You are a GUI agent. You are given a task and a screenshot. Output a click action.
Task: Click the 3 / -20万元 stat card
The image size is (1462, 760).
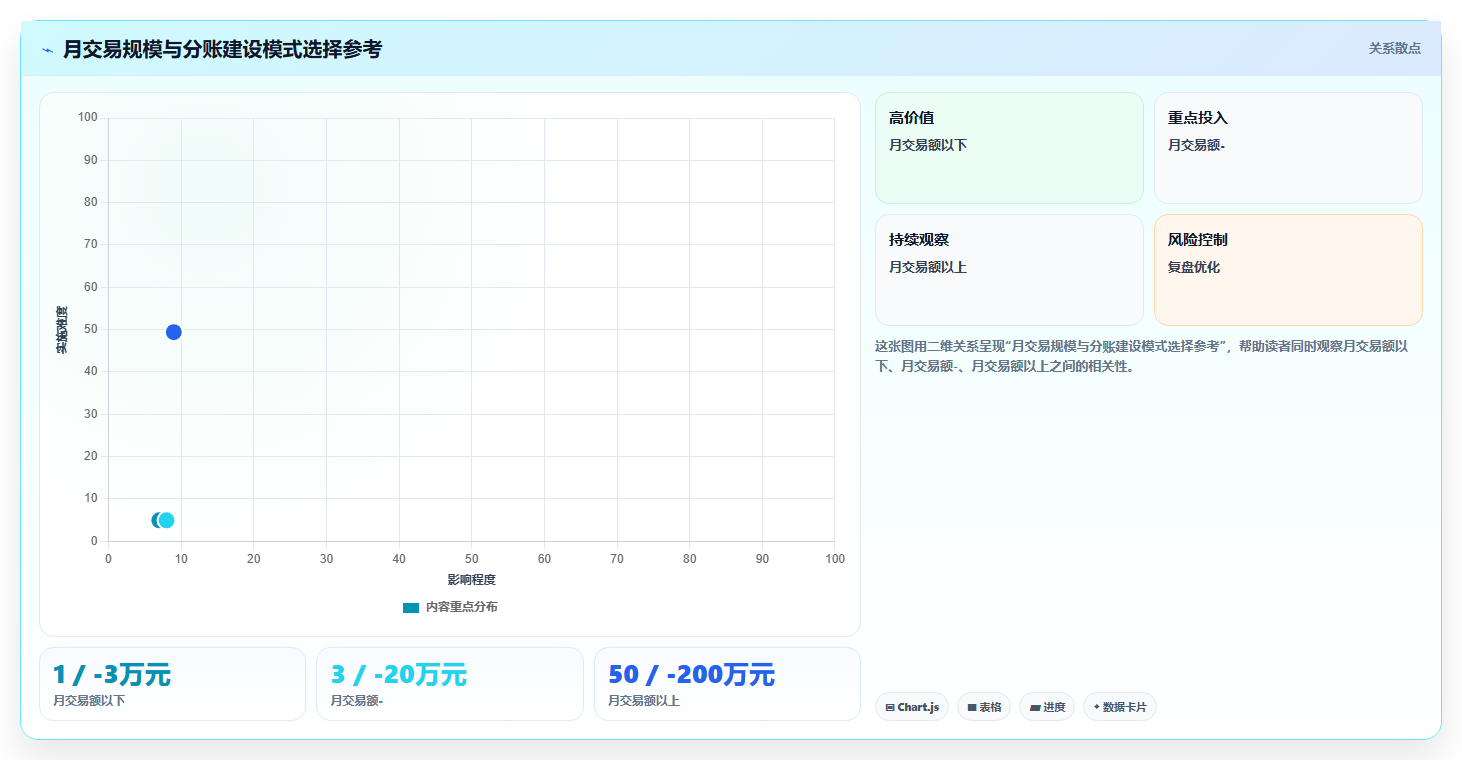click(x=450, y=684)
